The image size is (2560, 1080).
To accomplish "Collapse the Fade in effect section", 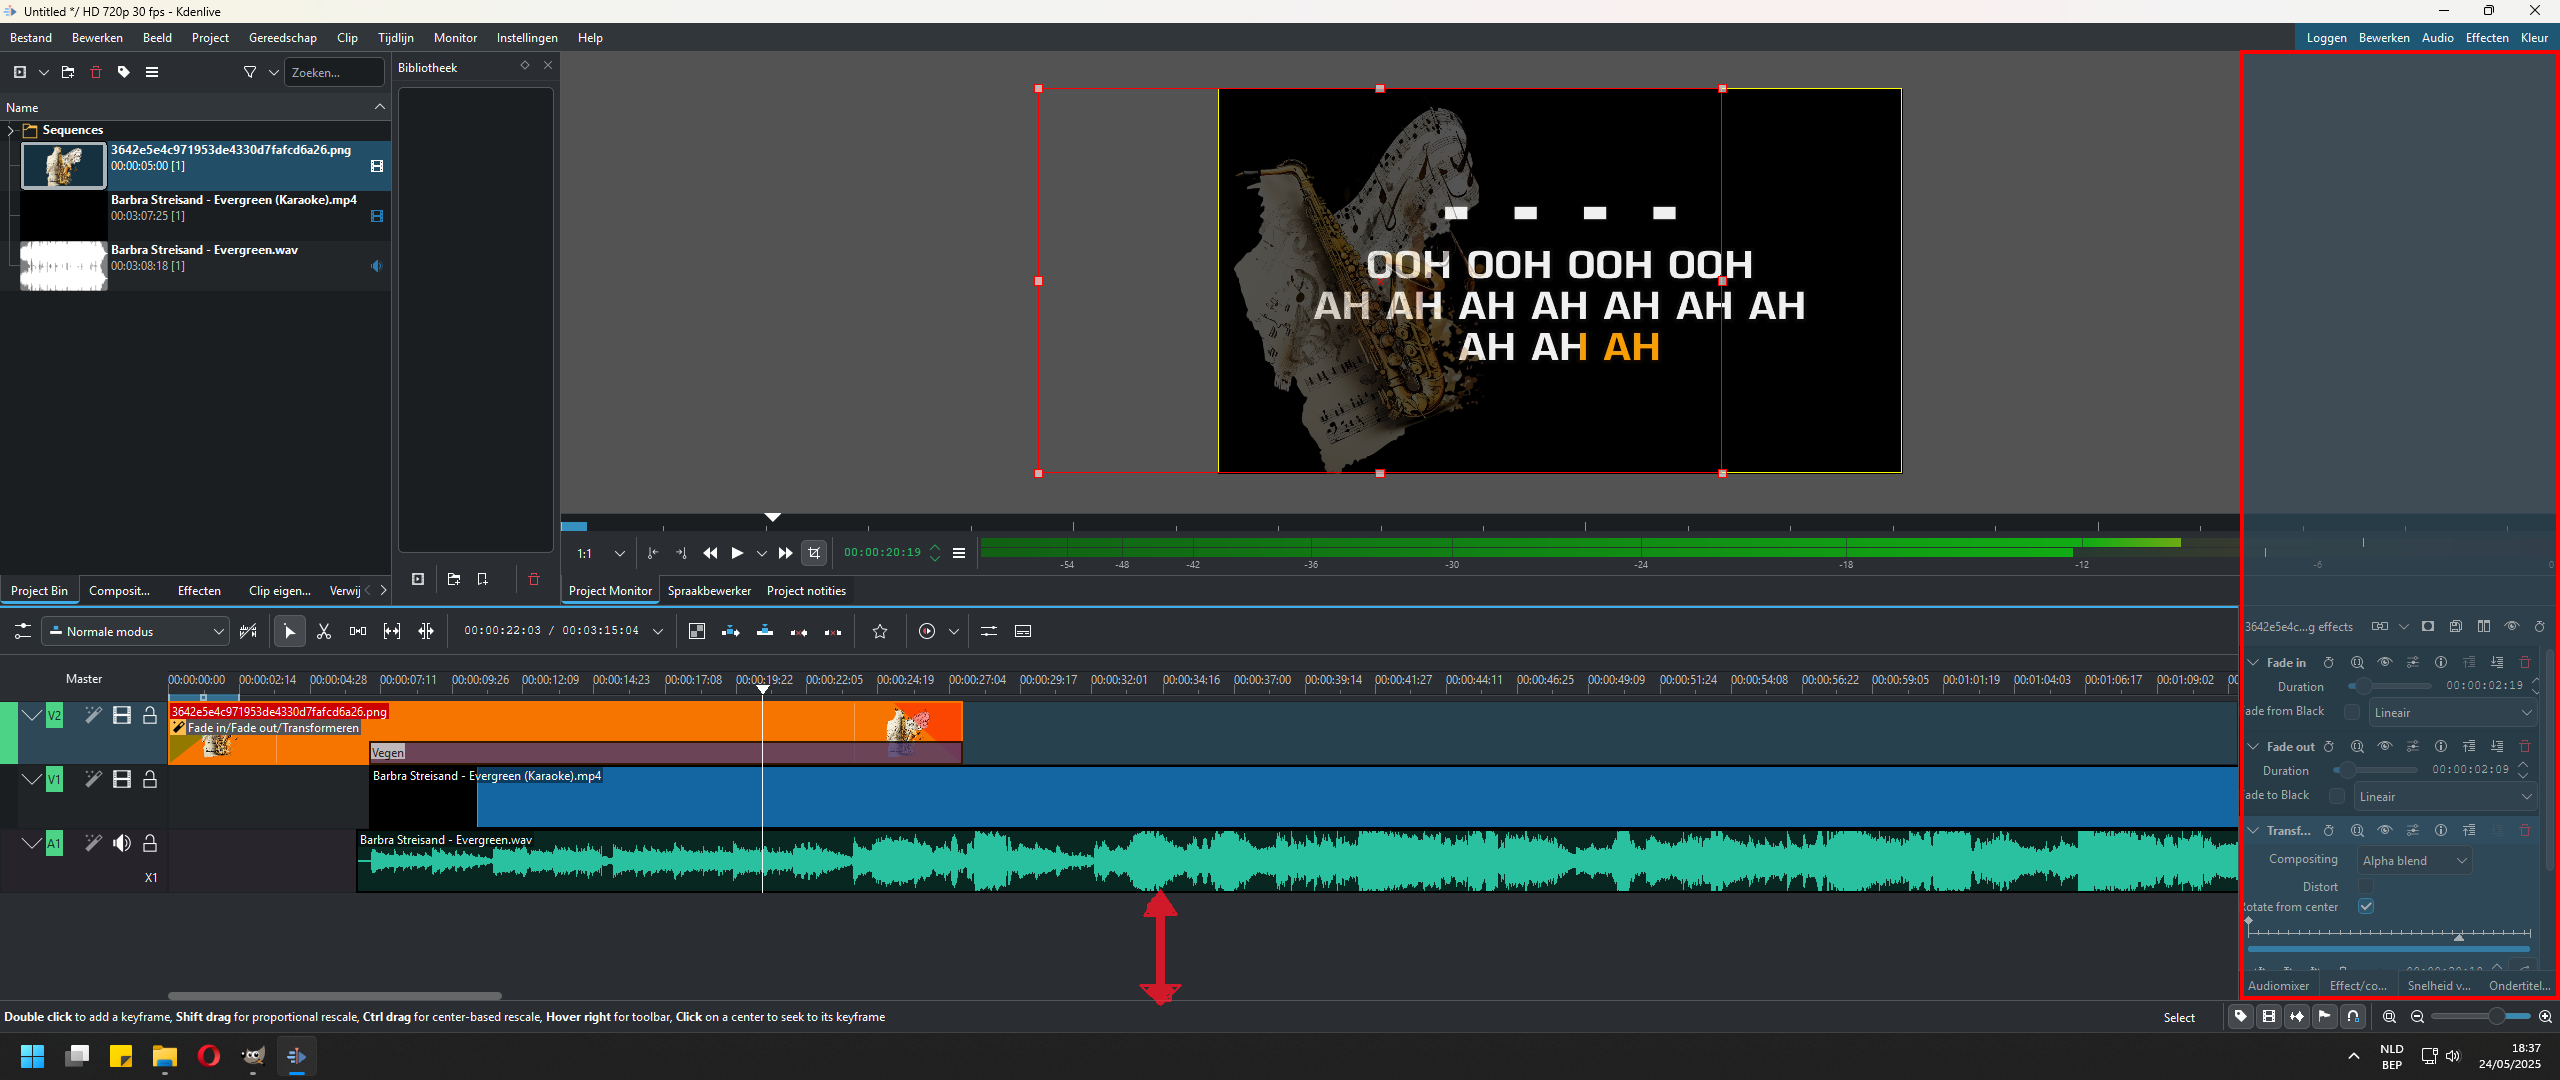I will [2254, 662].
